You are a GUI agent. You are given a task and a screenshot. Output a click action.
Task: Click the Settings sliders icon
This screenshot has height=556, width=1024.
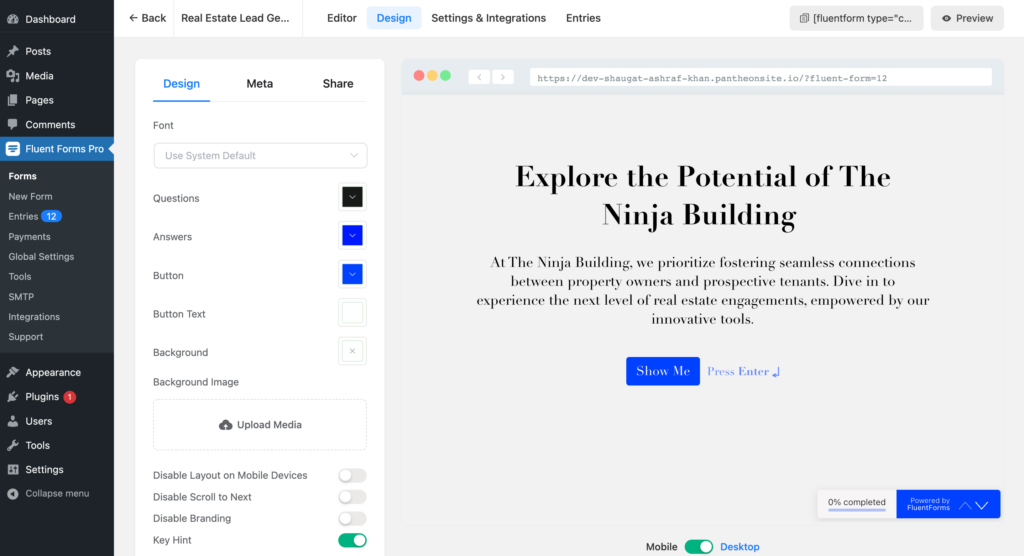(x=12, y=470)
